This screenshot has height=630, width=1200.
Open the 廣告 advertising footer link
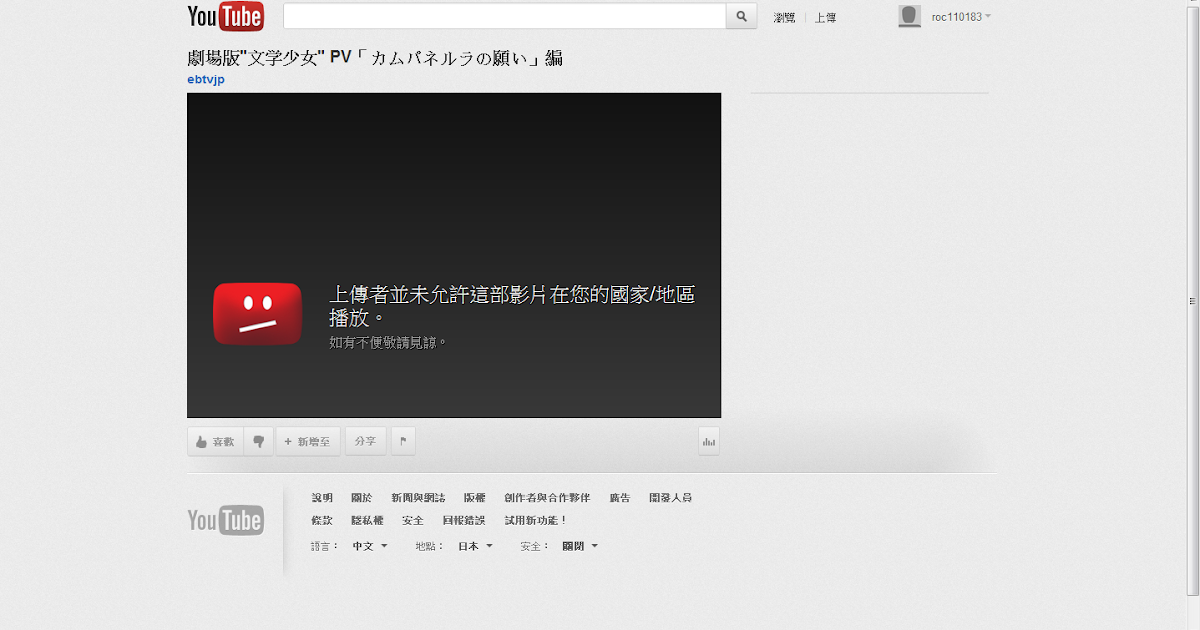coord(620,497)
